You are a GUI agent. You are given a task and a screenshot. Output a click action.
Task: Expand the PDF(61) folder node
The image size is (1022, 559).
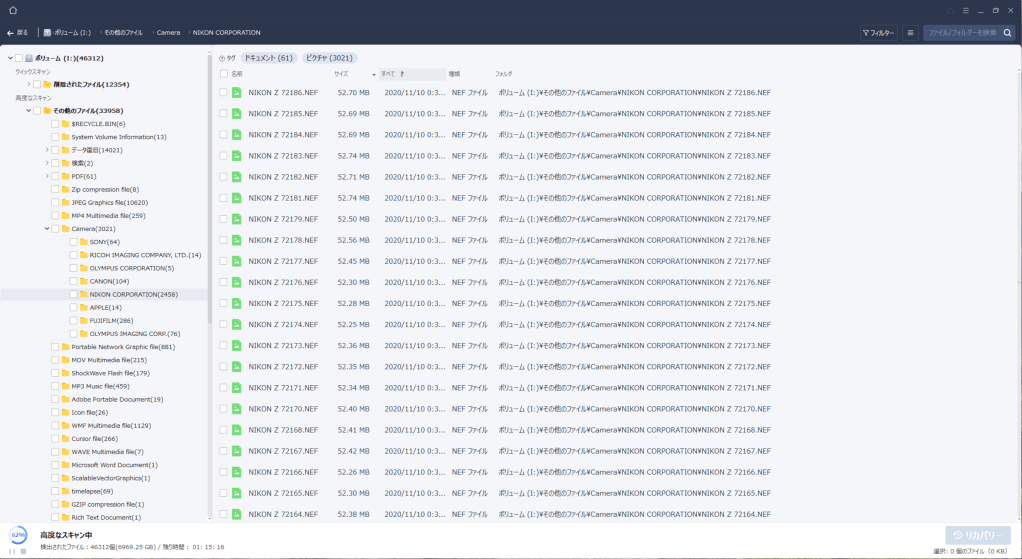pyautogui.click(x=47, y=176)
